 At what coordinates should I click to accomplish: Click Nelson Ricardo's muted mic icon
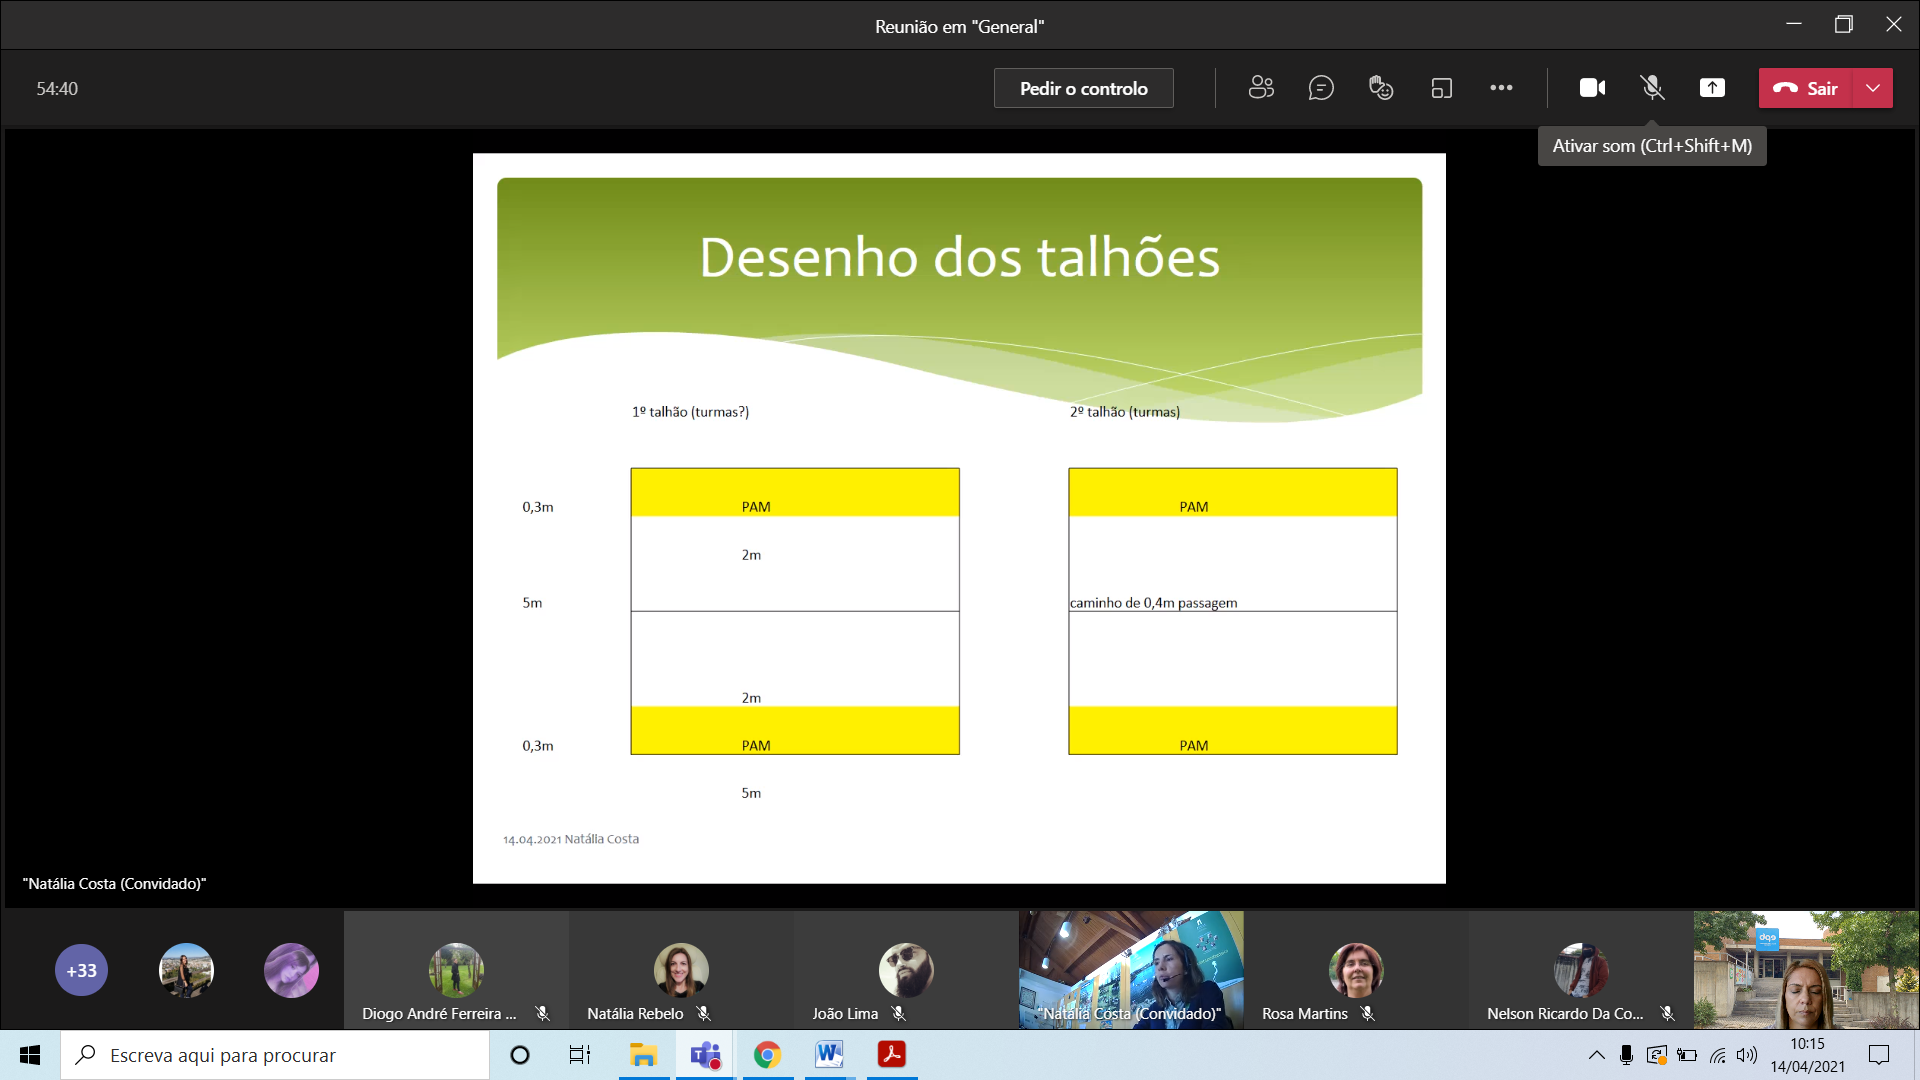(1667, 1013)
